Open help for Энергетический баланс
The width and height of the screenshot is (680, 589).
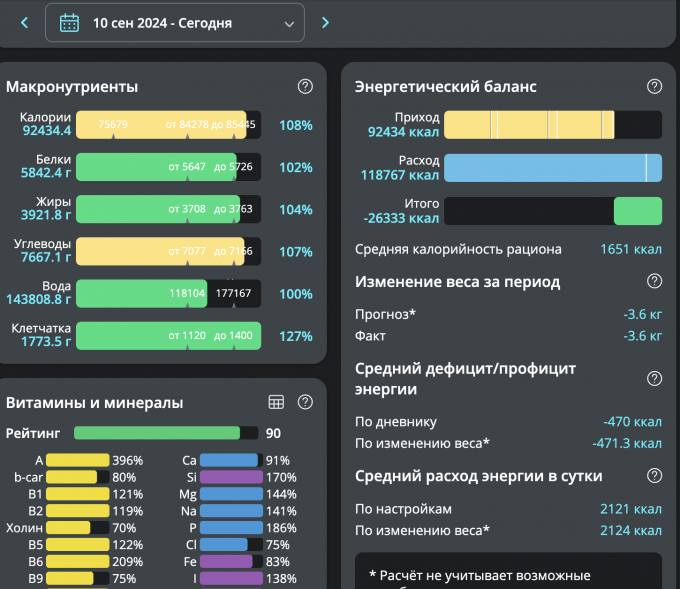point(654,87)
